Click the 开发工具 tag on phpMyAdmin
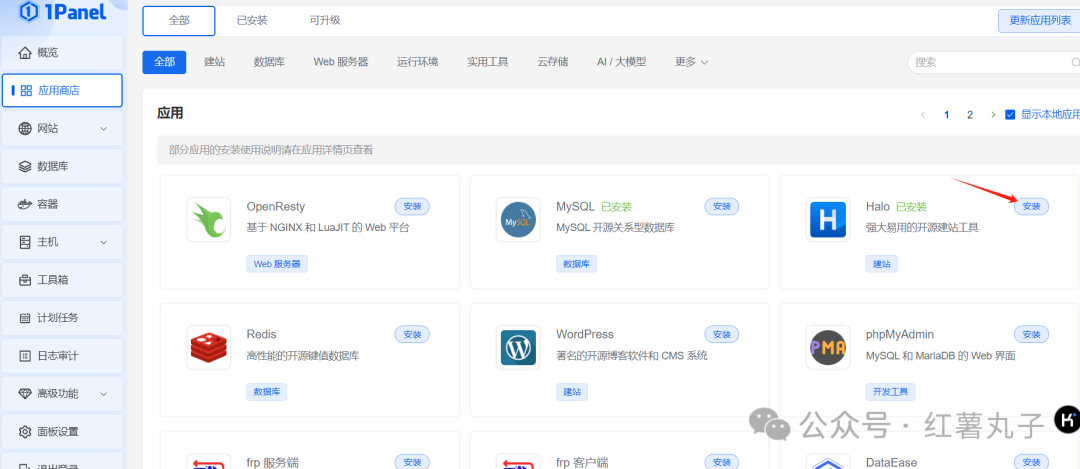Viewport: 1080px width, 469px height. point(890,392)
